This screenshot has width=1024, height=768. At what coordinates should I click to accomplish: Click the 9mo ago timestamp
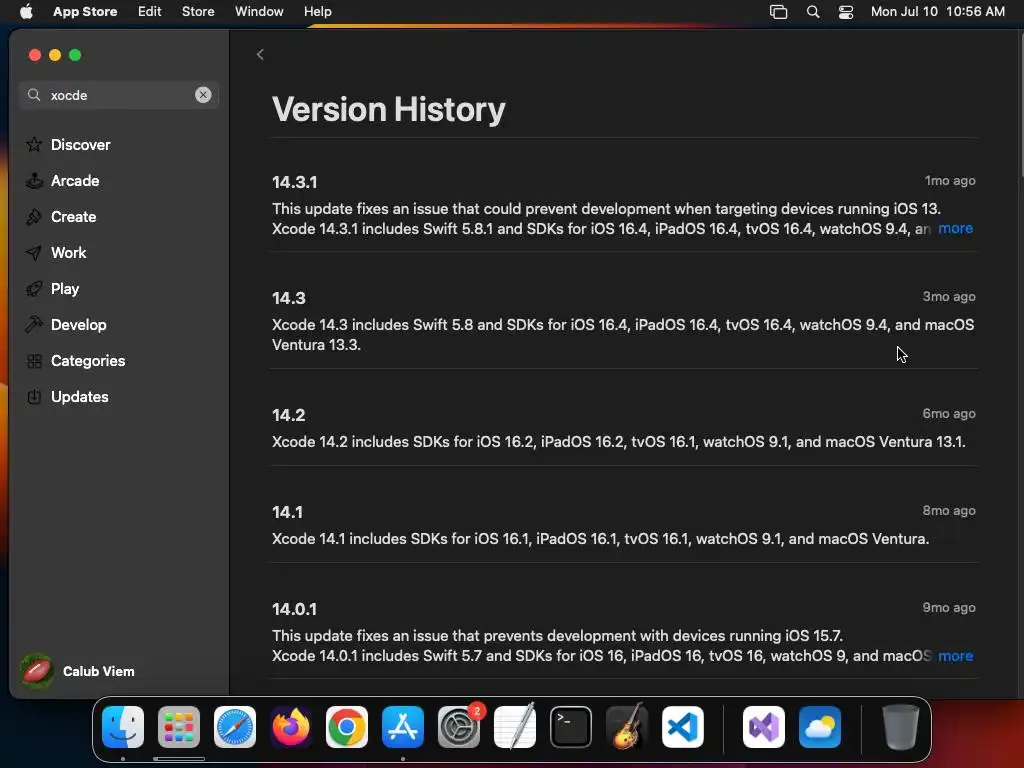949,607
